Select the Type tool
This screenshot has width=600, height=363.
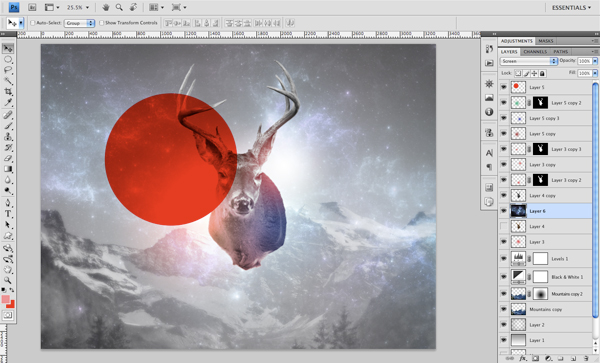pyautogui.click(x=8, y=214)
